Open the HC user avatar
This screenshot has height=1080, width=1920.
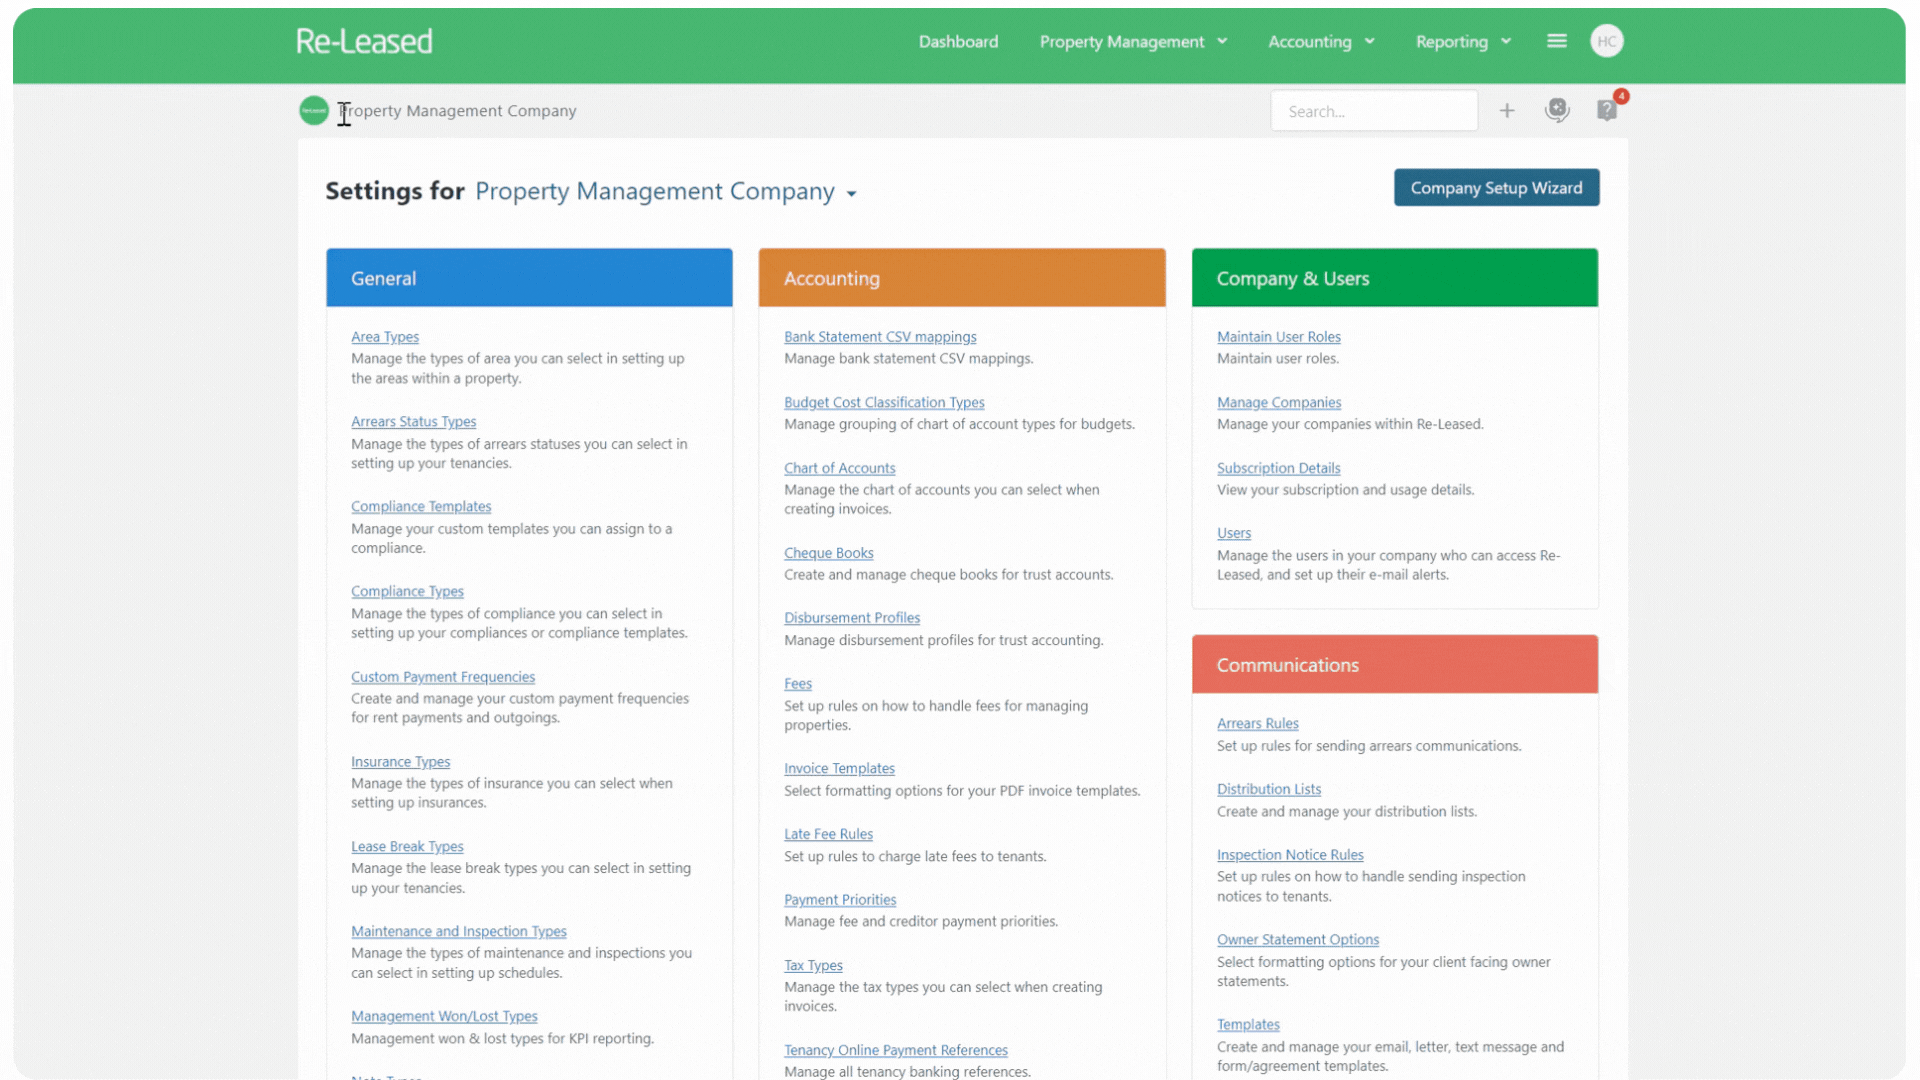coord(1607,41)
